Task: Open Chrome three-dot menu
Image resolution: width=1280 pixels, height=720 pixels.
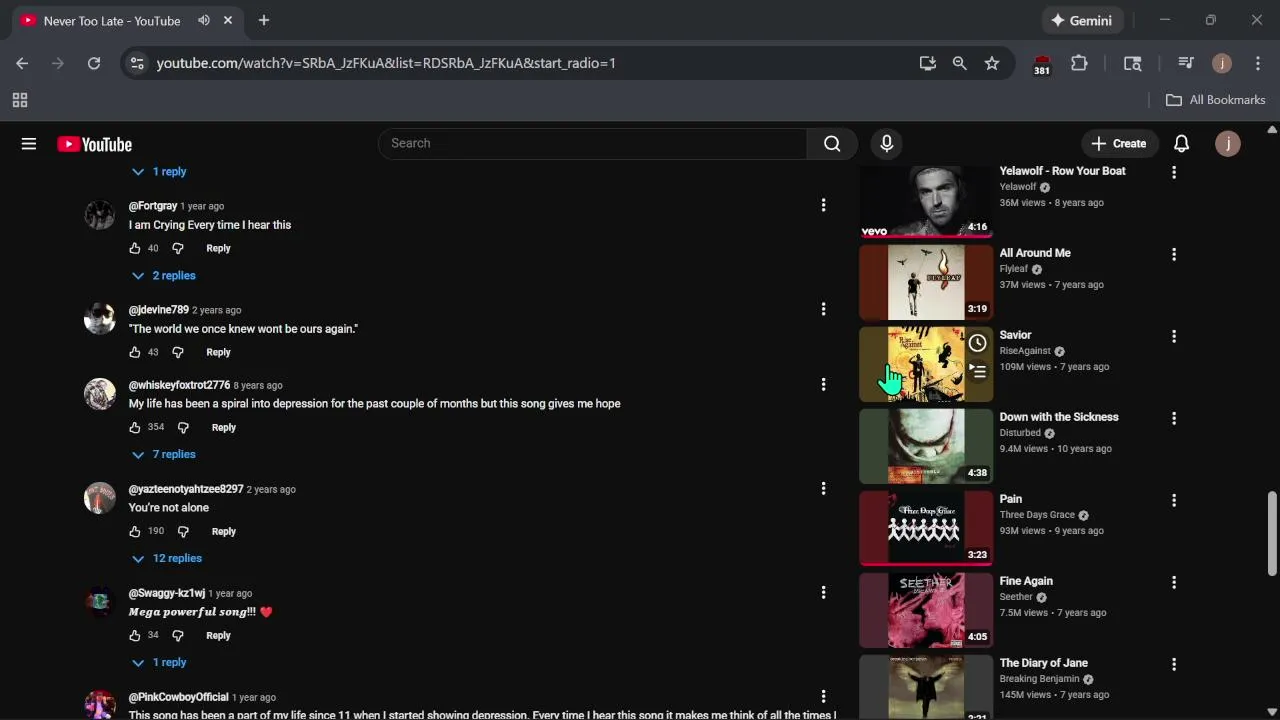Action: coord(1258,63)
